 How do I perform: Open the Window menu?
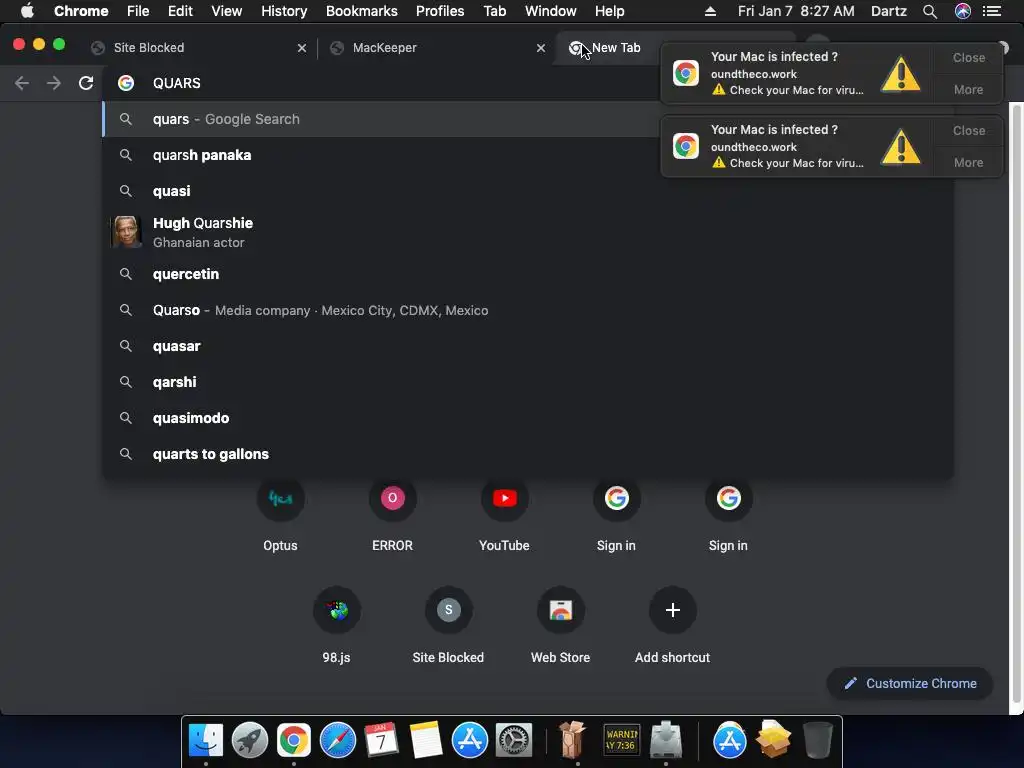click(551, 11)
